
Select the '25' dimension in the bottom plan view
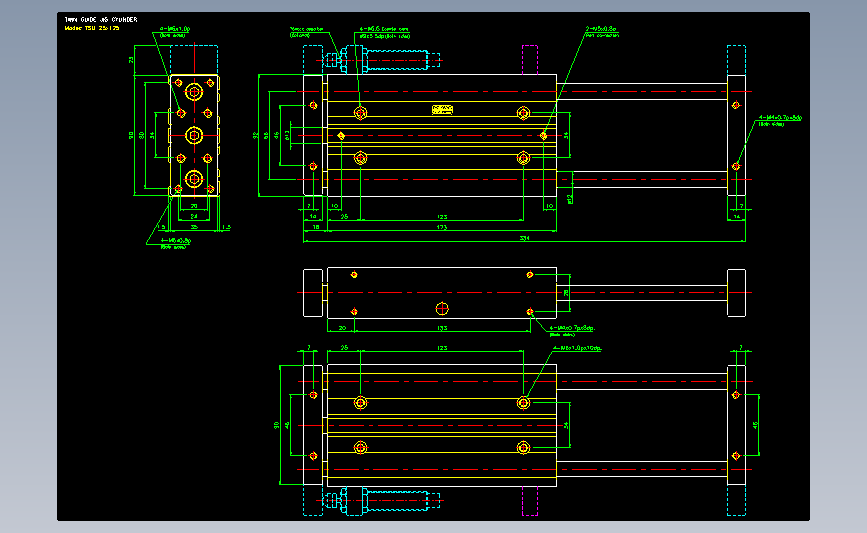pos(344,348)
